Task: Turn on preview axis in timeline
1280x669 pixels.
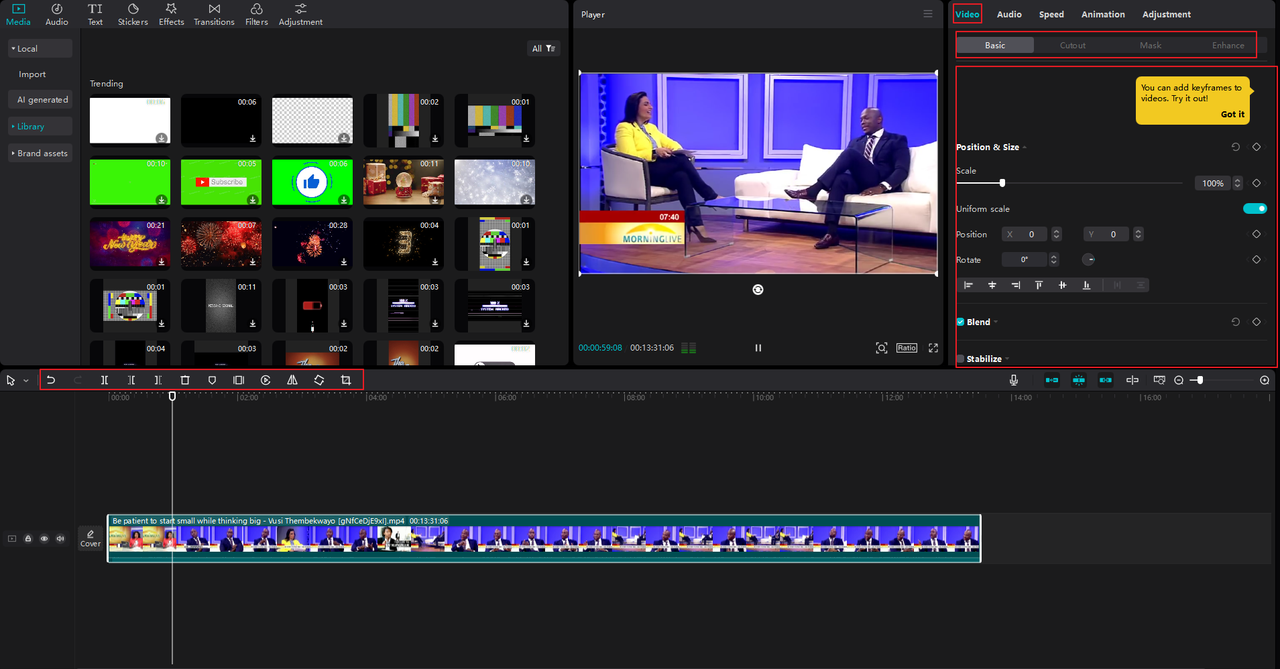Action: (1132, 380)
